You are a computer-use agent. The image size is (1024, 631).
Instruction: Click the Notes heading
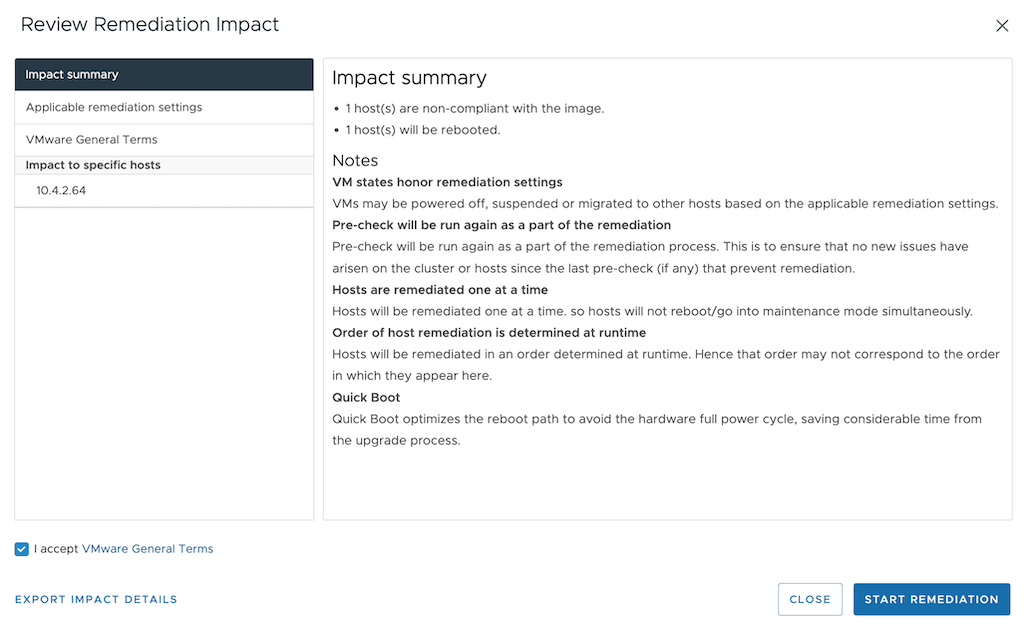pos(355,160)
